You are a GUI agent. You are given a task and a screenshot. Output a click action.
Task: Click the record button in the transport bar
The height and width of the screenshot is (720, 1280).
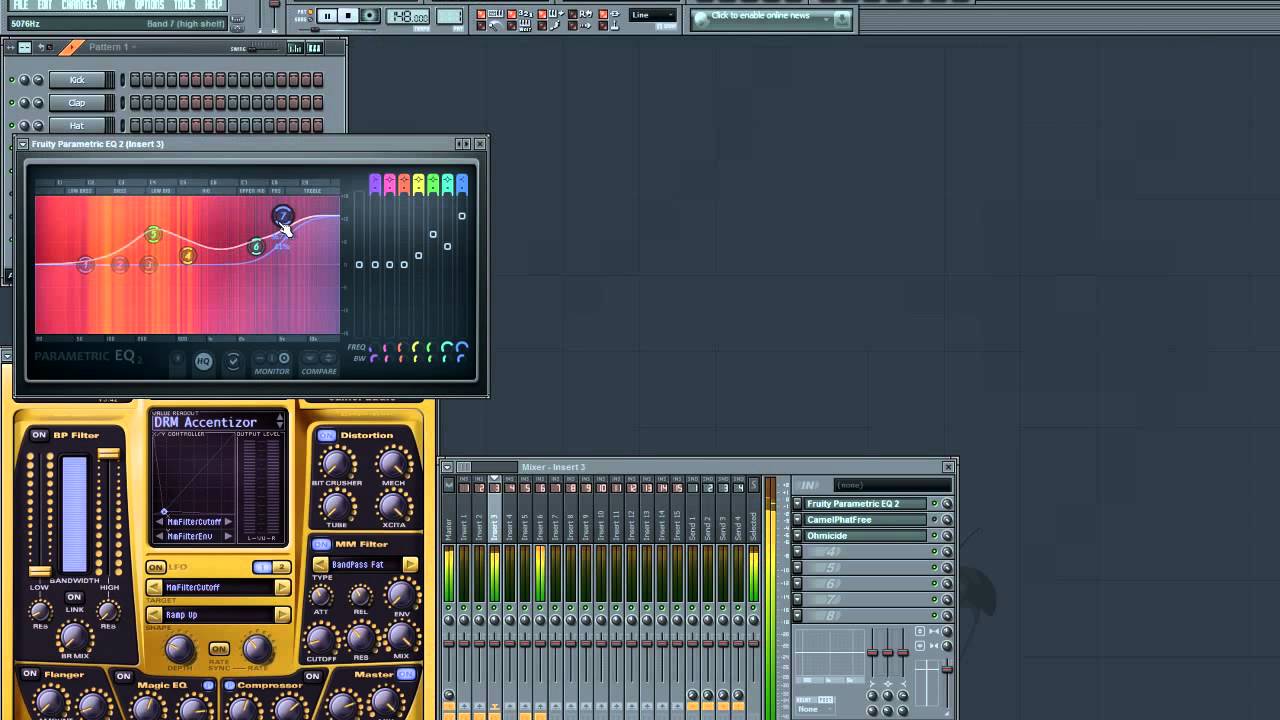click(x=370, y=16)
